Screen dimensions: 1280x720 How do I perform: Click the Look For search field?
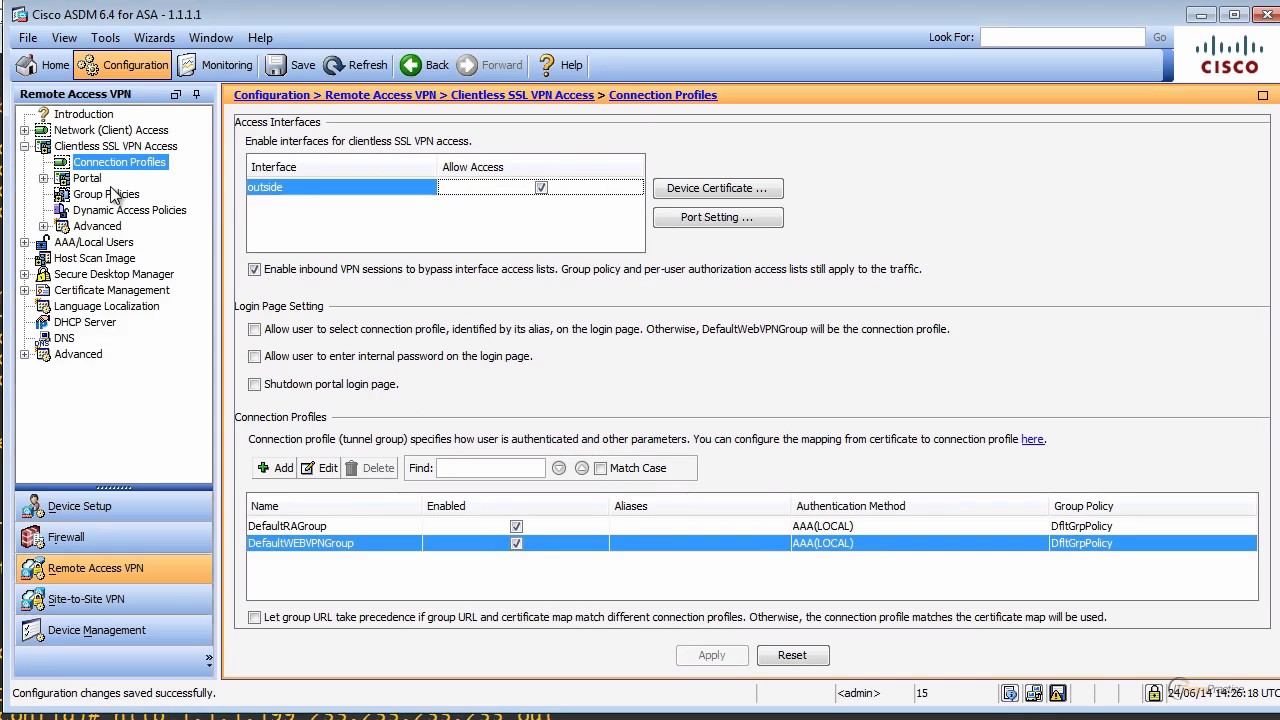[x=1062, y=37]
